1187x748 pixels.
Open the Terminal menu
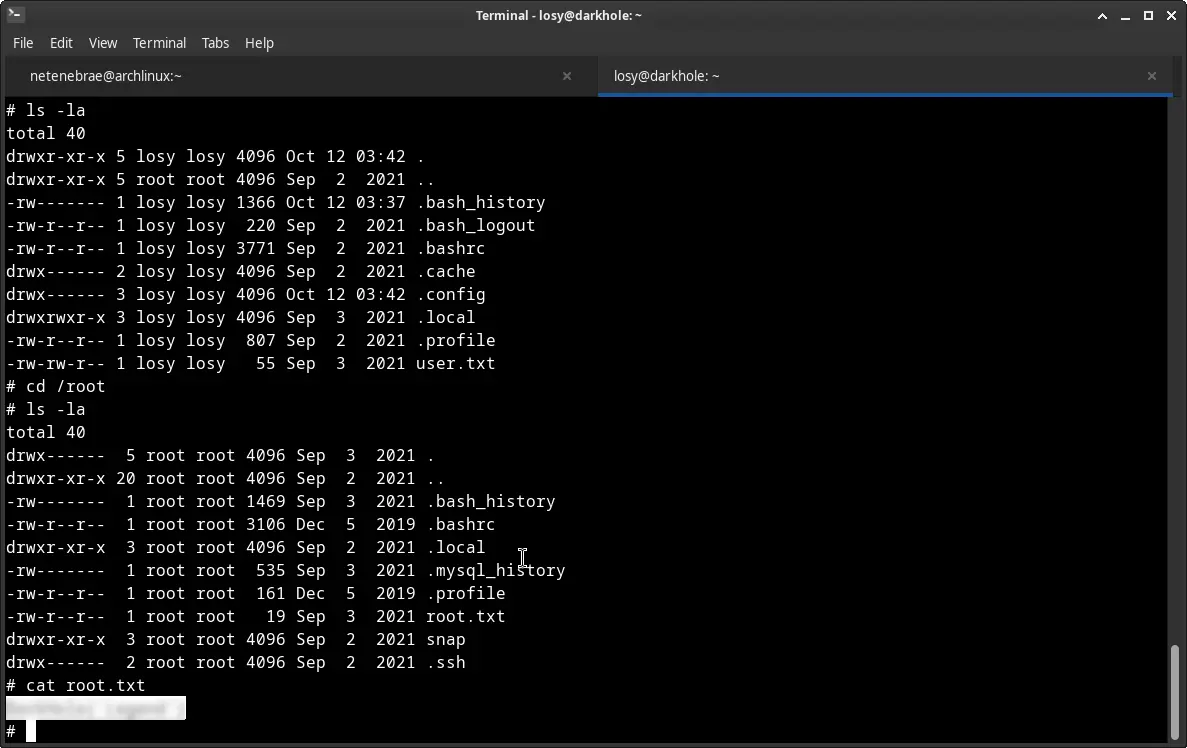[159, 43]
